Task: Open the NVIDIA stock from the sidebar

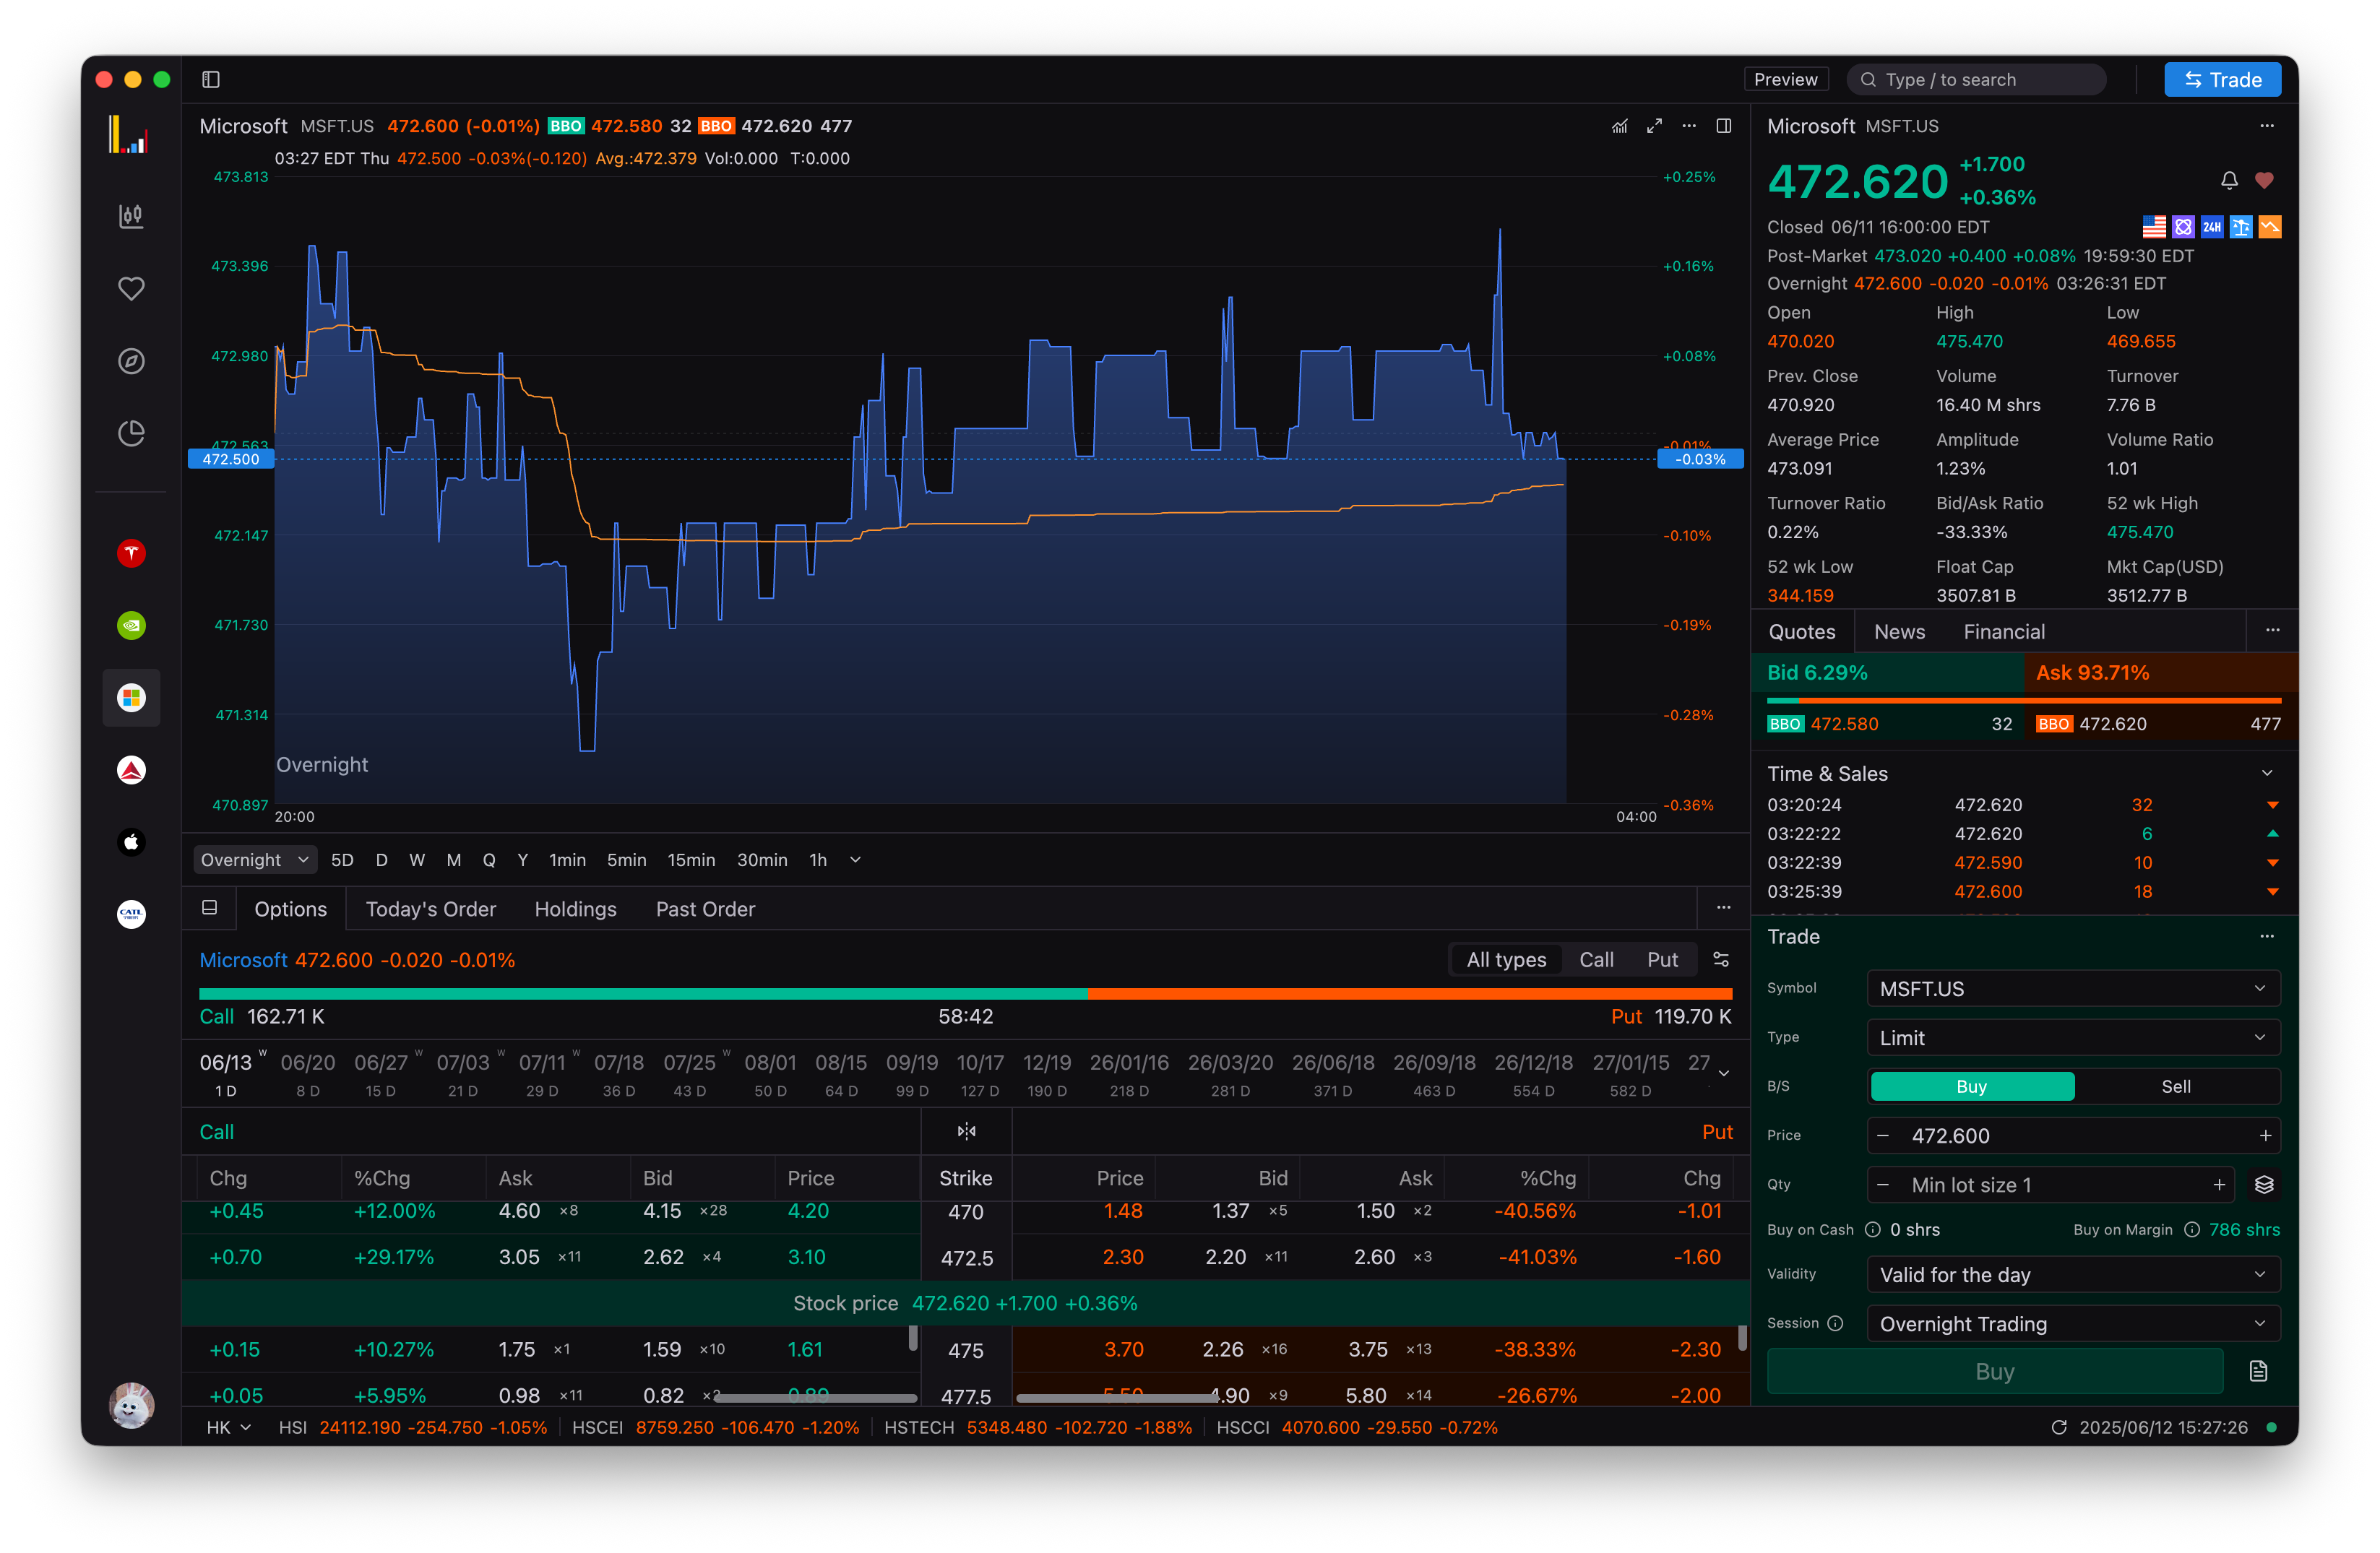Action: [131, 625]
